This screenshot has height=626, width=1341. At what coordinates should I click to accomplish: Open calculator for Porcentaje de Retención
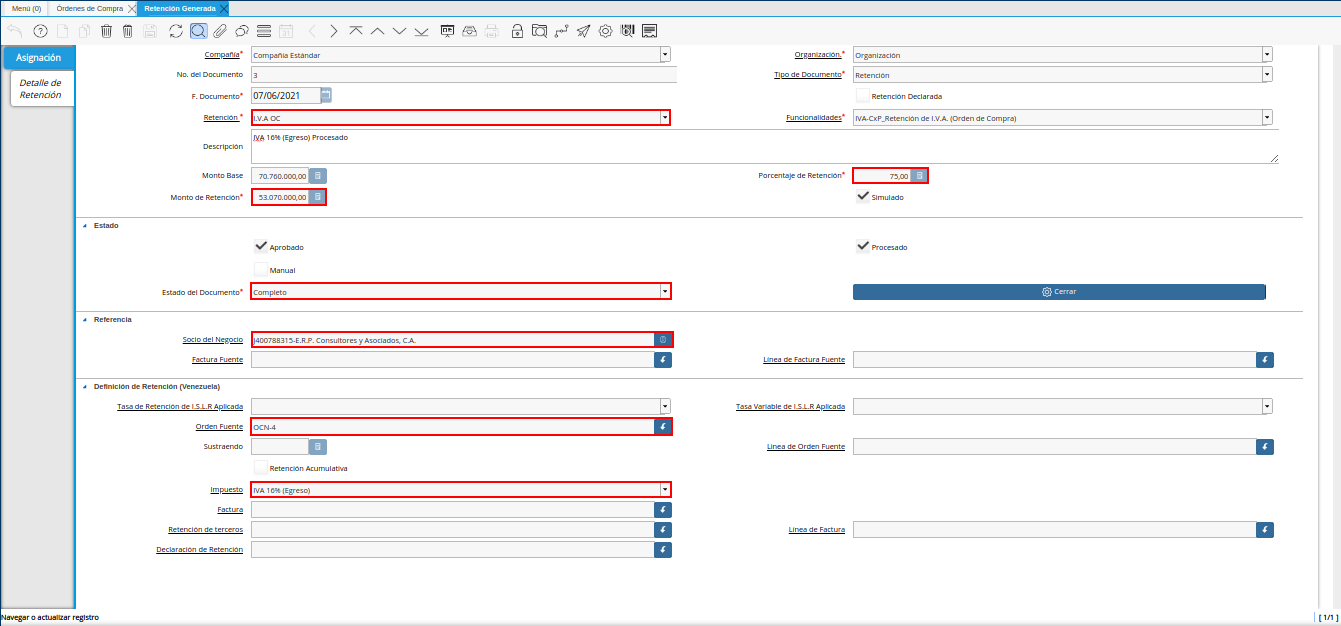(919, 176)
